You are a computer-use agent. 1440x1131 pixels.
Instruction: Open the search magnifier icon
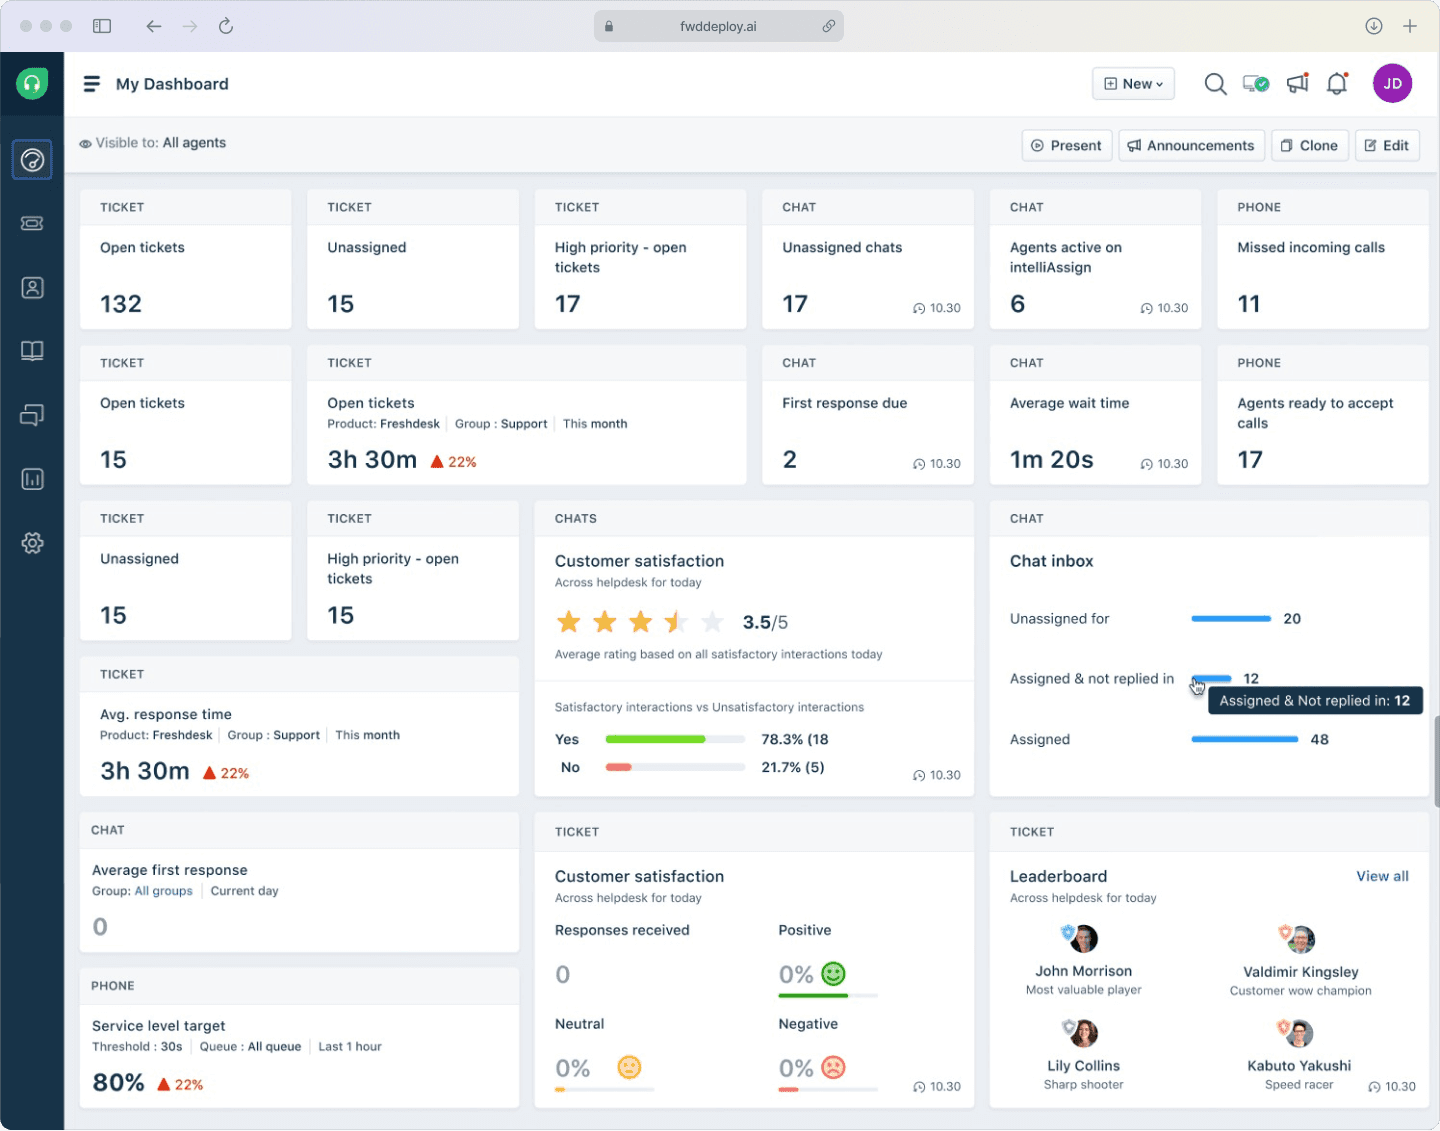tap(1215, 84)
